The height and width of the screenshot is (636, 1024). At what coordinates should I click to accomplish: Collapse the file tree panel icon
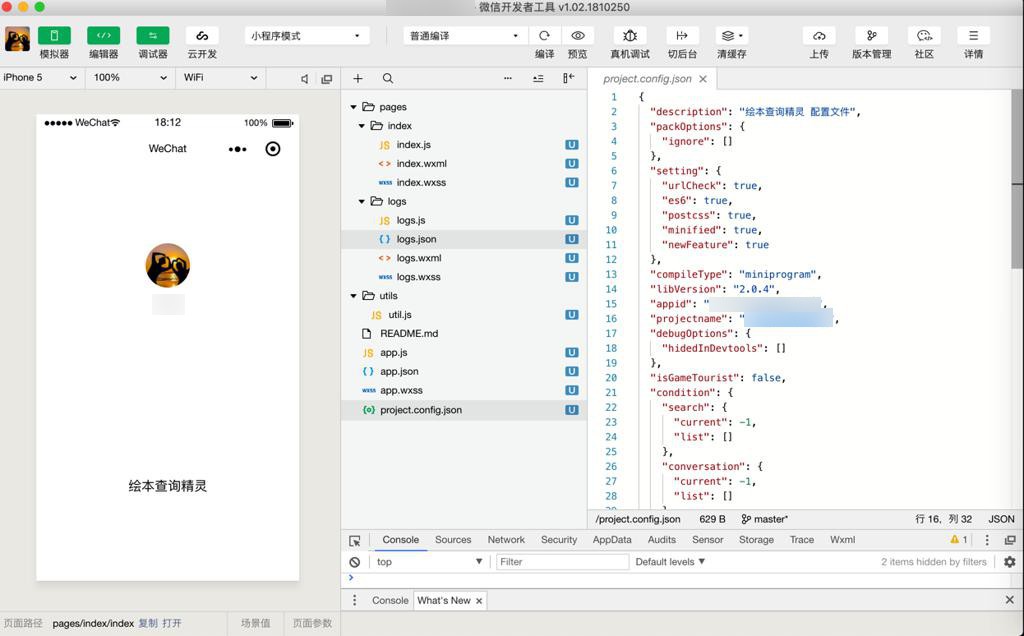click(x=569, y=78)
